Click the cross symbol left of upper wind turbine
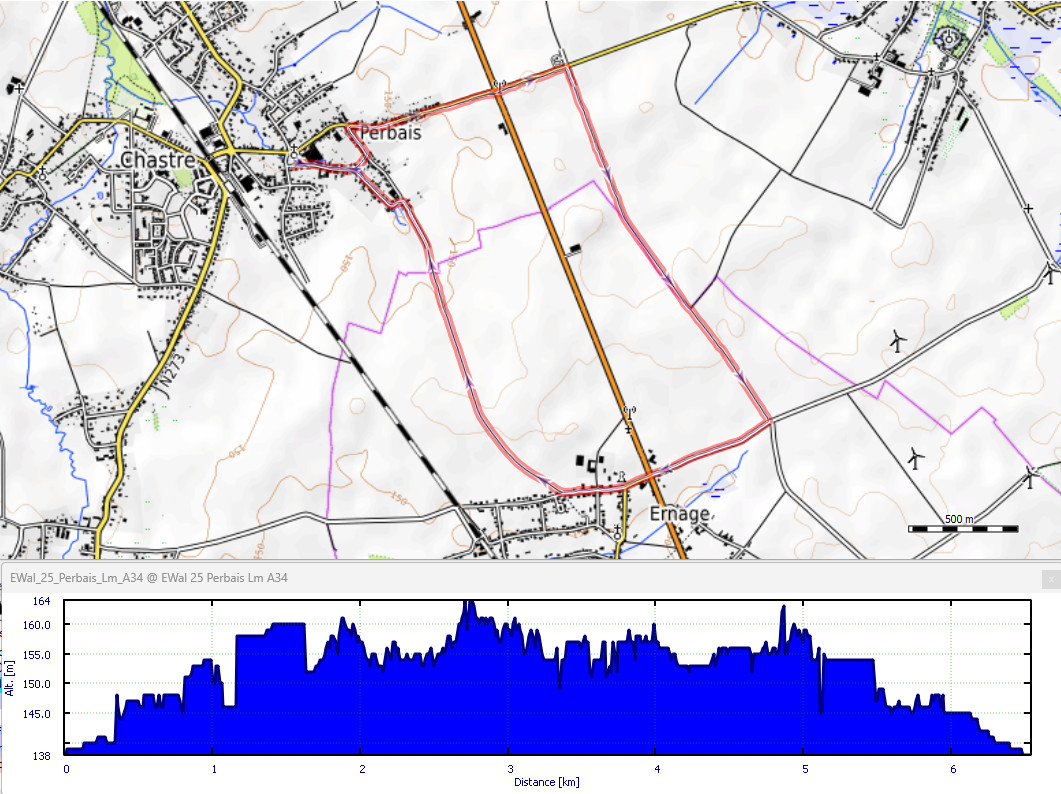The width and height of the screenshot is (1061, 794). click(x=1028, y=208)
